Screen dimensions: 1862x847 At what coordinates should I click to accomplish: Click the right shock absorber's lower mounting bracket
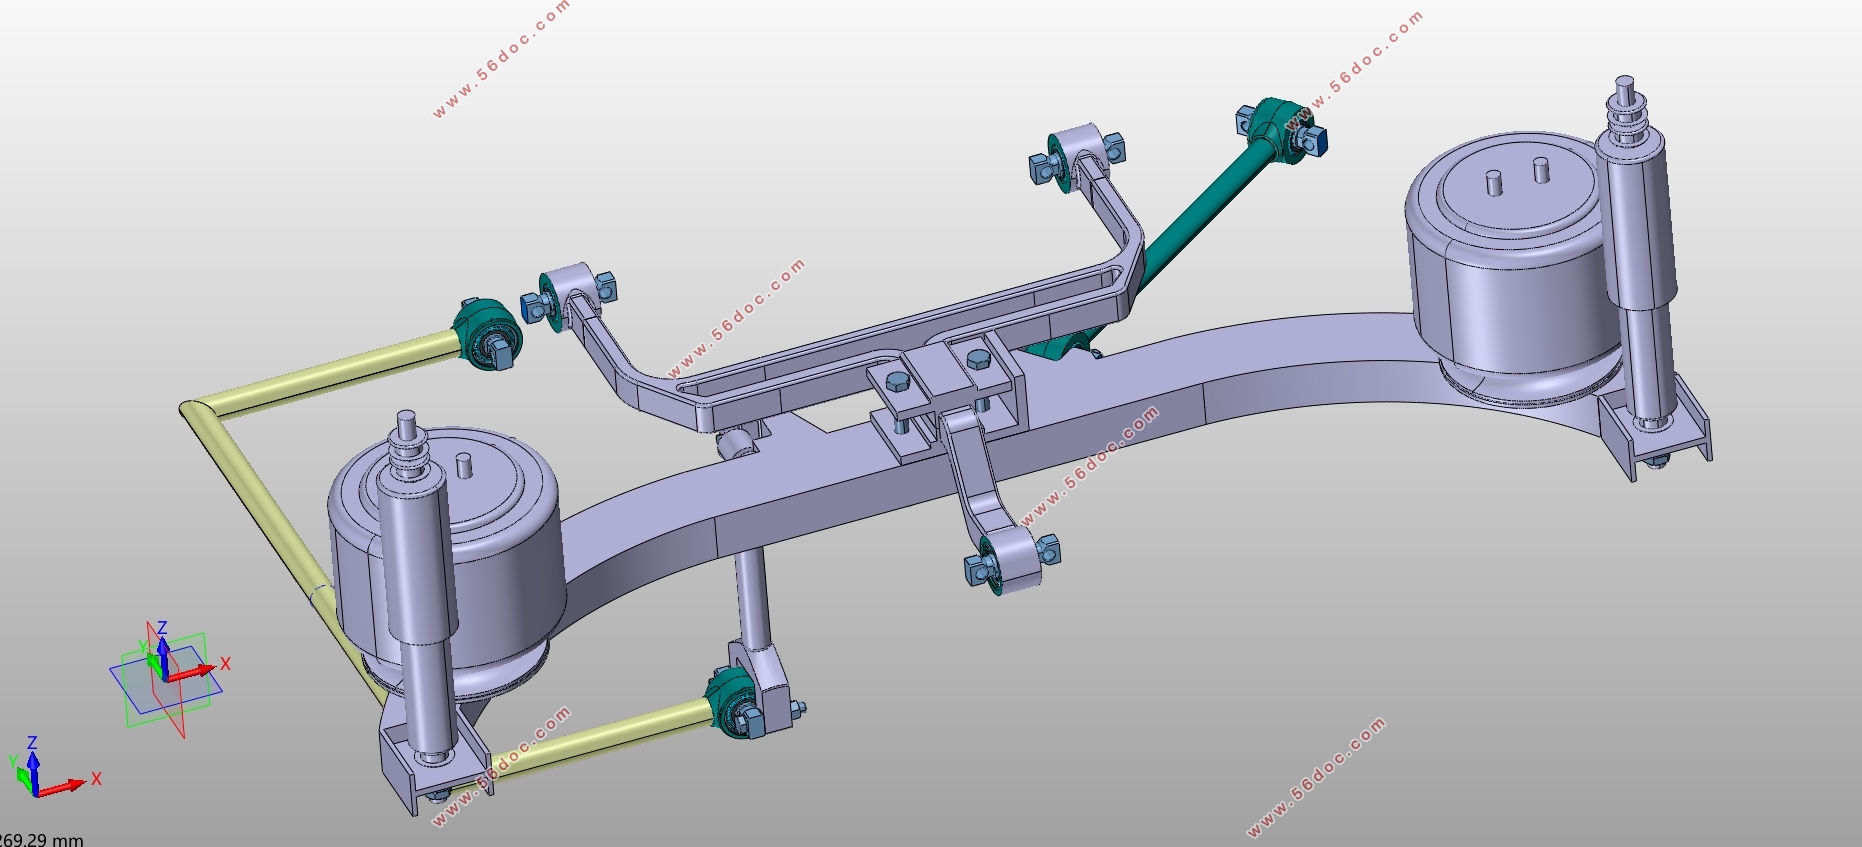pos(1655,432)
